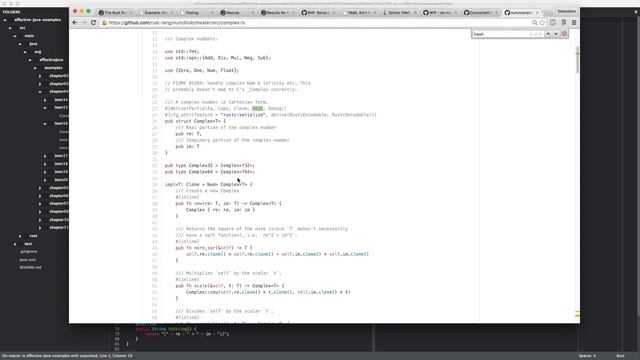Jump to next find result

pyautogui.click(x=556, y=34)
